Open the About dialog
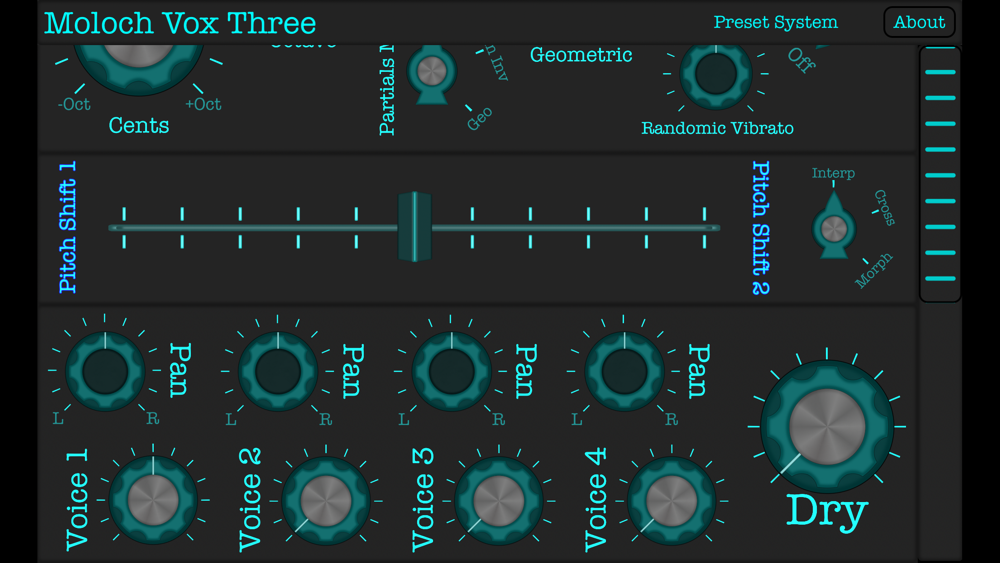The image size is (1000, 563). point(919,22)
